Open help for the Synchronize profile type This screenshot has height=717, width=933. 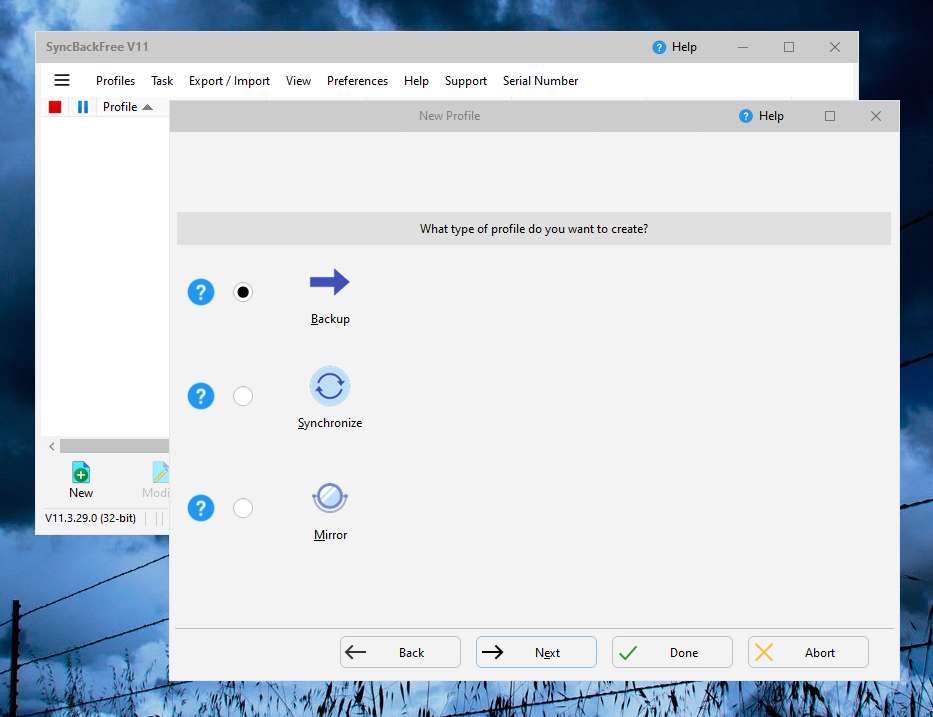click(201, 396)
